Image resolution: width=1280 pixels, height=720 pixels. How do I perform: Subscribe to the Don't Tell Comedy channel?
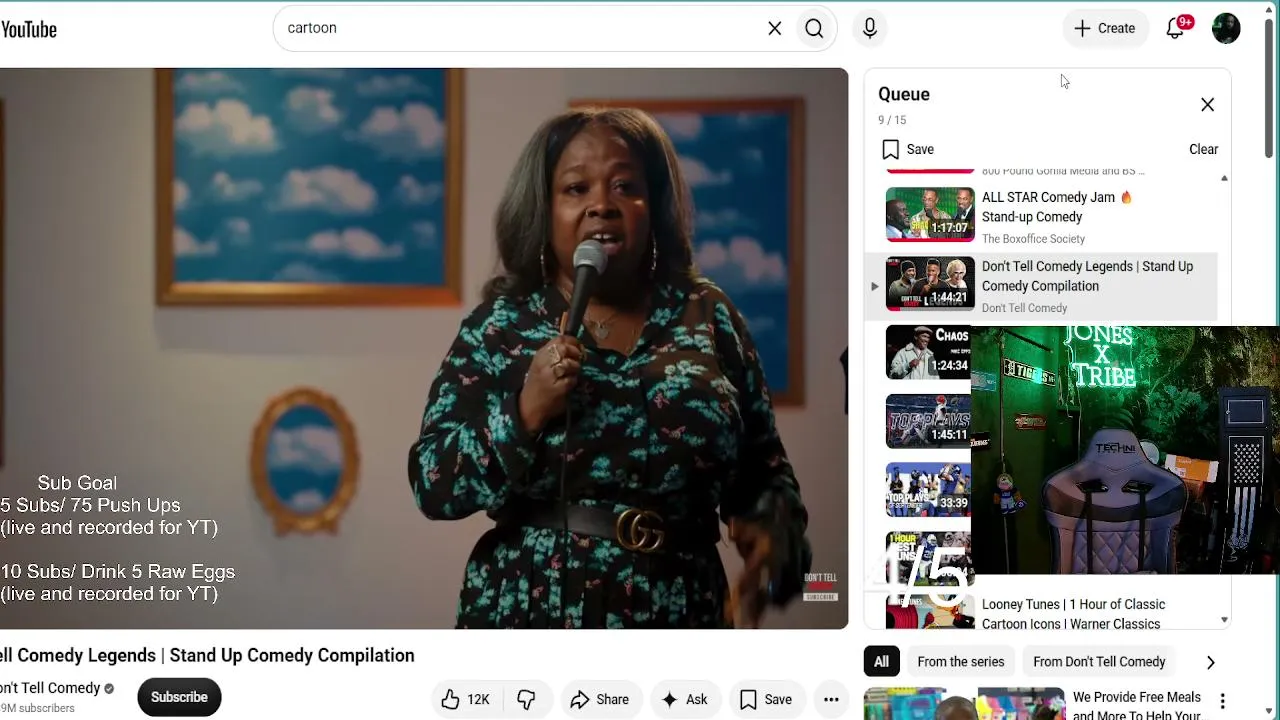coord(179,697)
